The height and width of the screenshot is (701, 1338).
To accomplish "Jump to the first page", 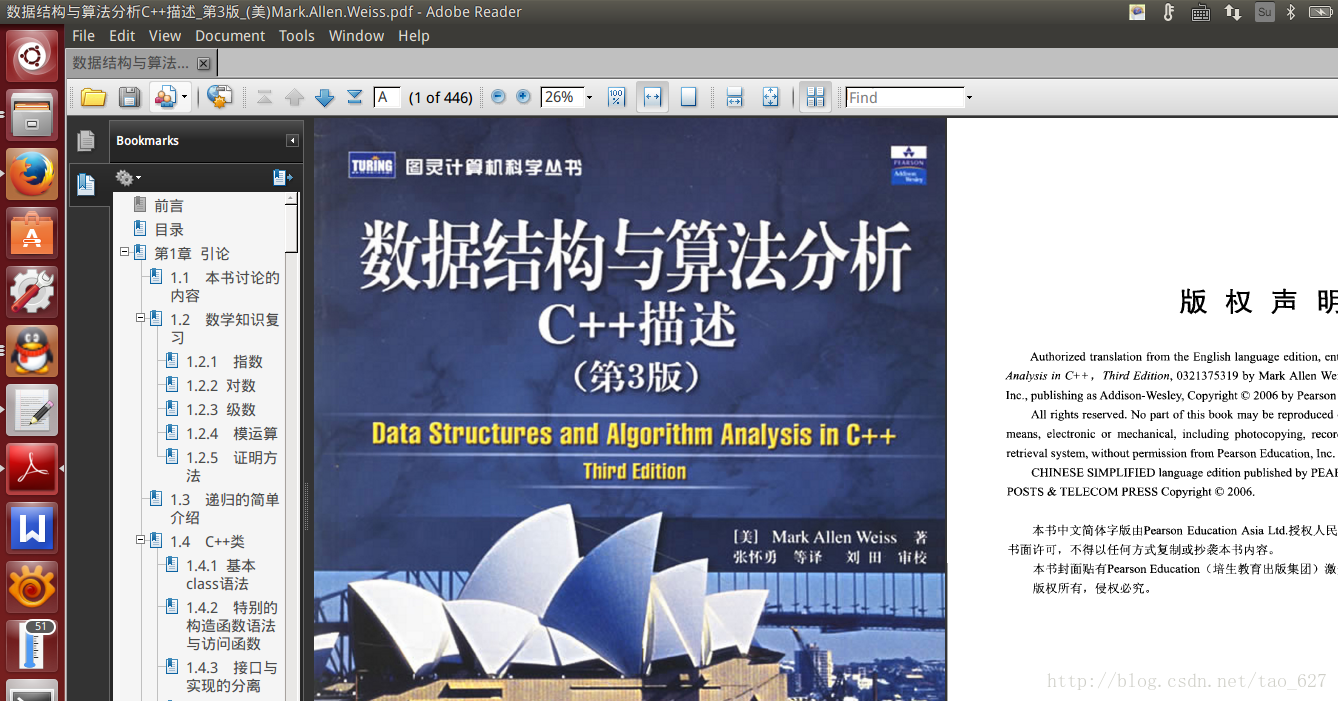I will click(264, 97).
